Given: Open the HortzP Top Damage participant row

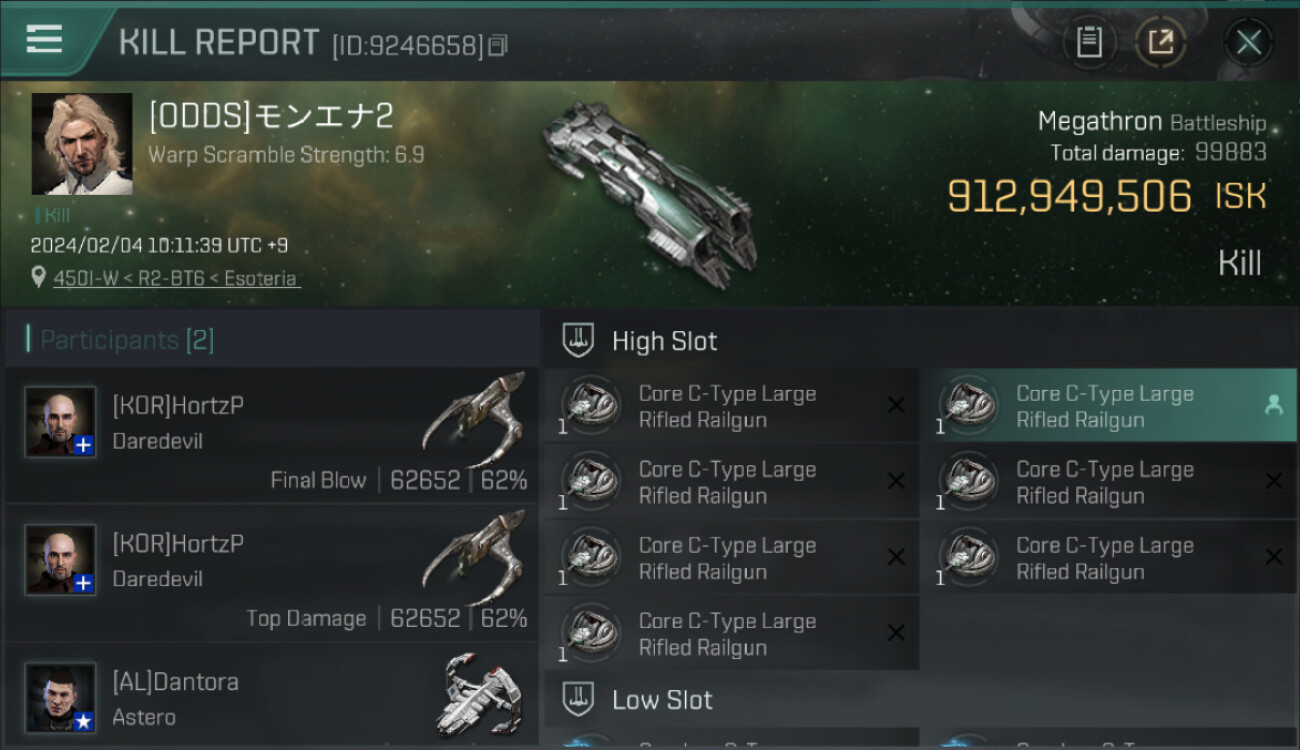Looking at the screenshot, I should tap(271, 574).
